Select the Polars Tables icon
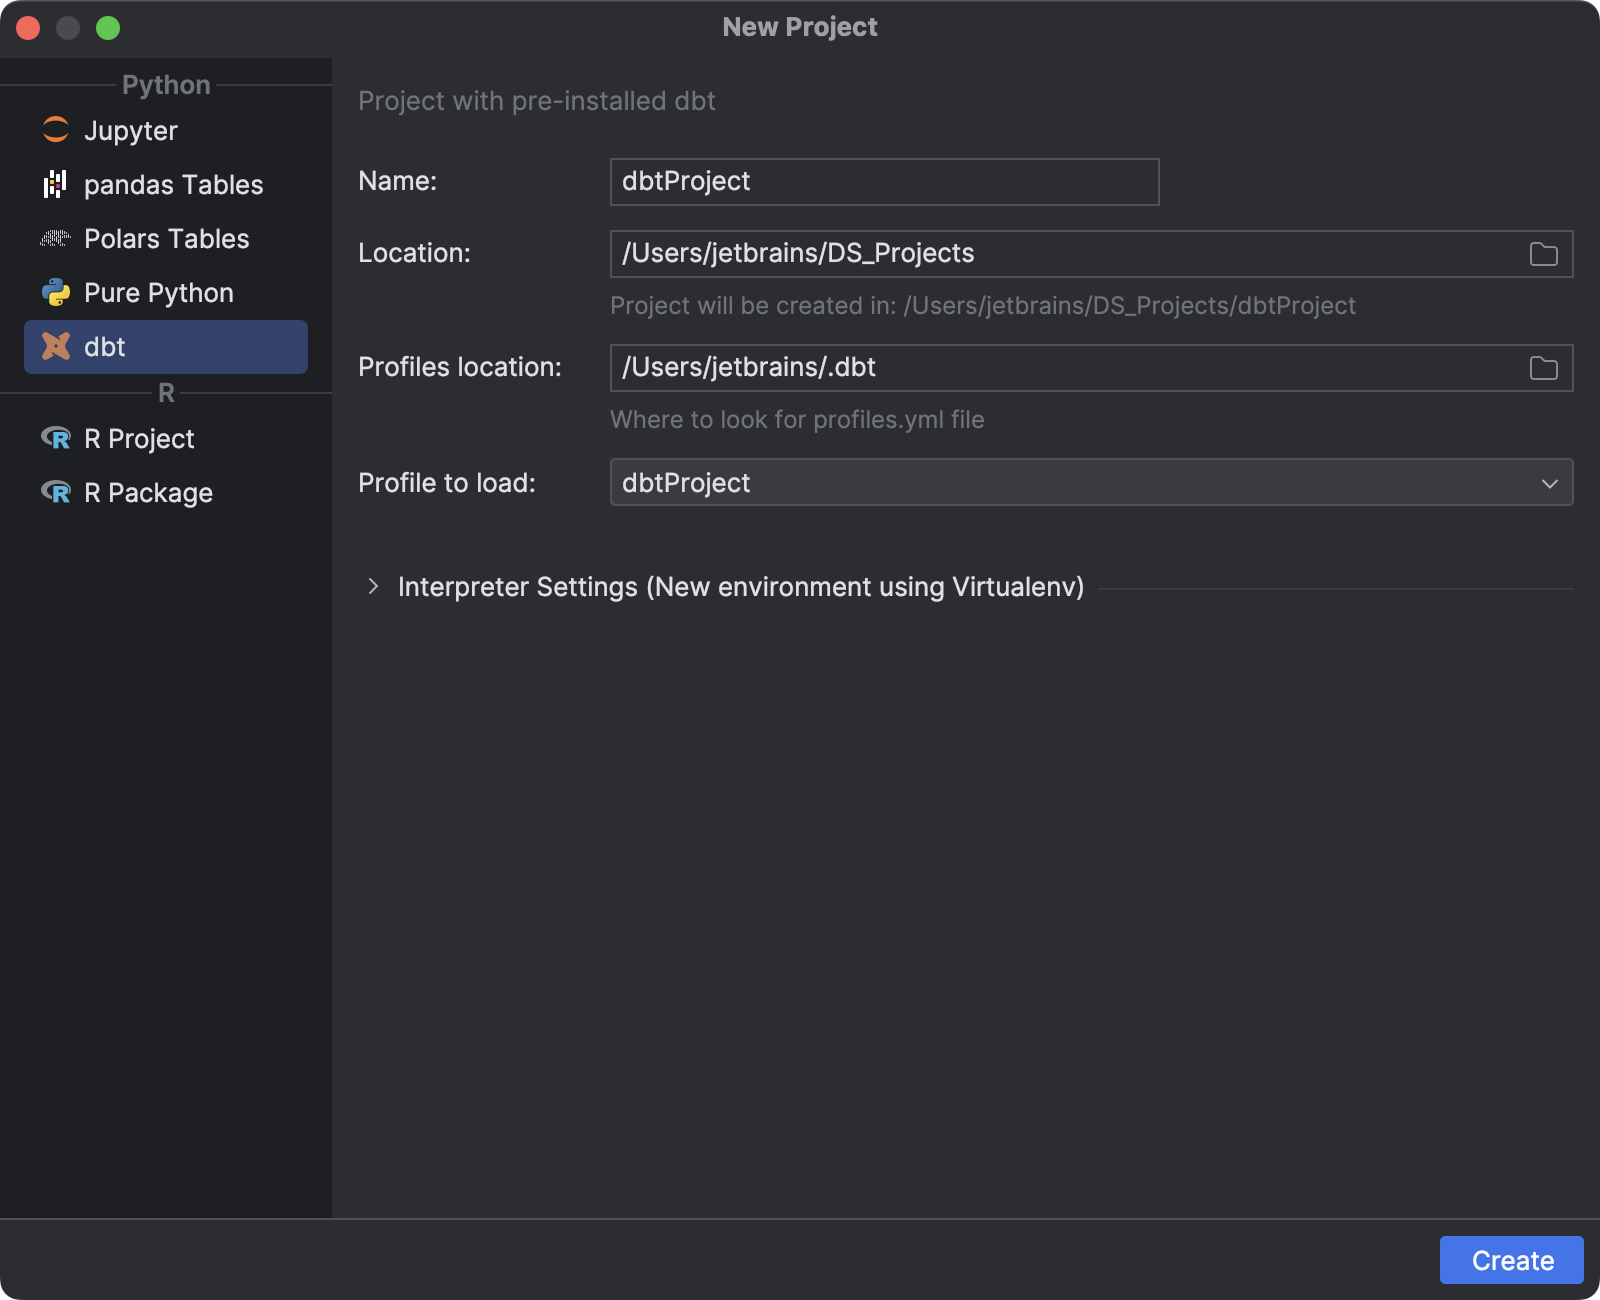Image resolution: width=1600 pixels, height=1300 pixels. click(54, 238)
